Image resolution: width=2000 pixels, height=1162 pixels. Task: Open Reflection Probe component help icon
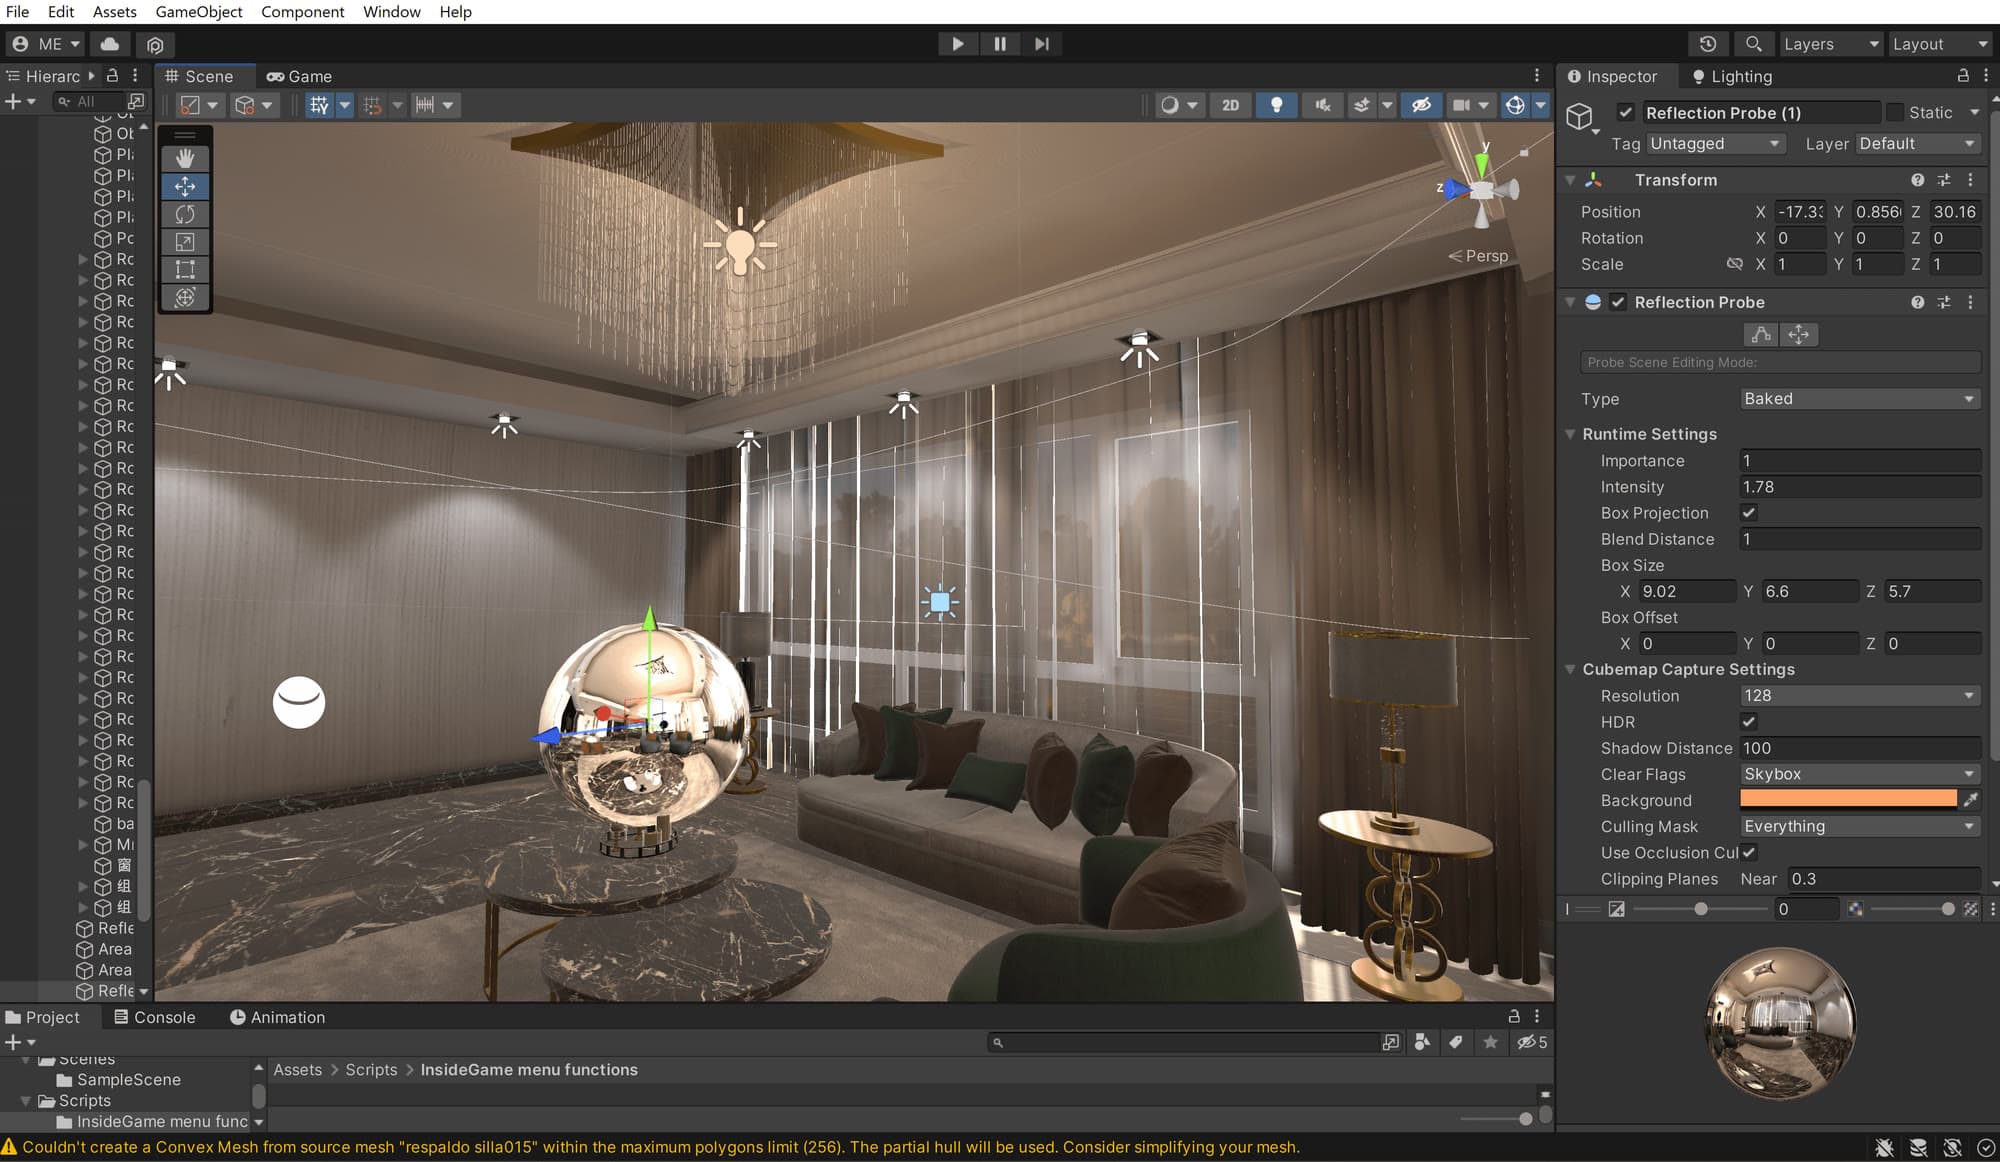coord(1917,302)
